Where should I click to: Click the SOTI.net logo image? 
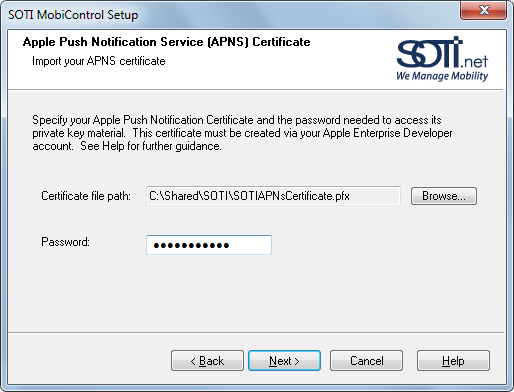(442, 59)
